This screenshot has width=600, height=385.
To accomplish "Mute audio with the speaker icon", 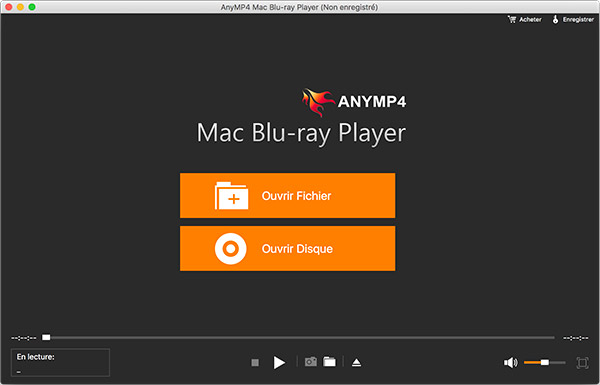I will click(x=510, y=362).
